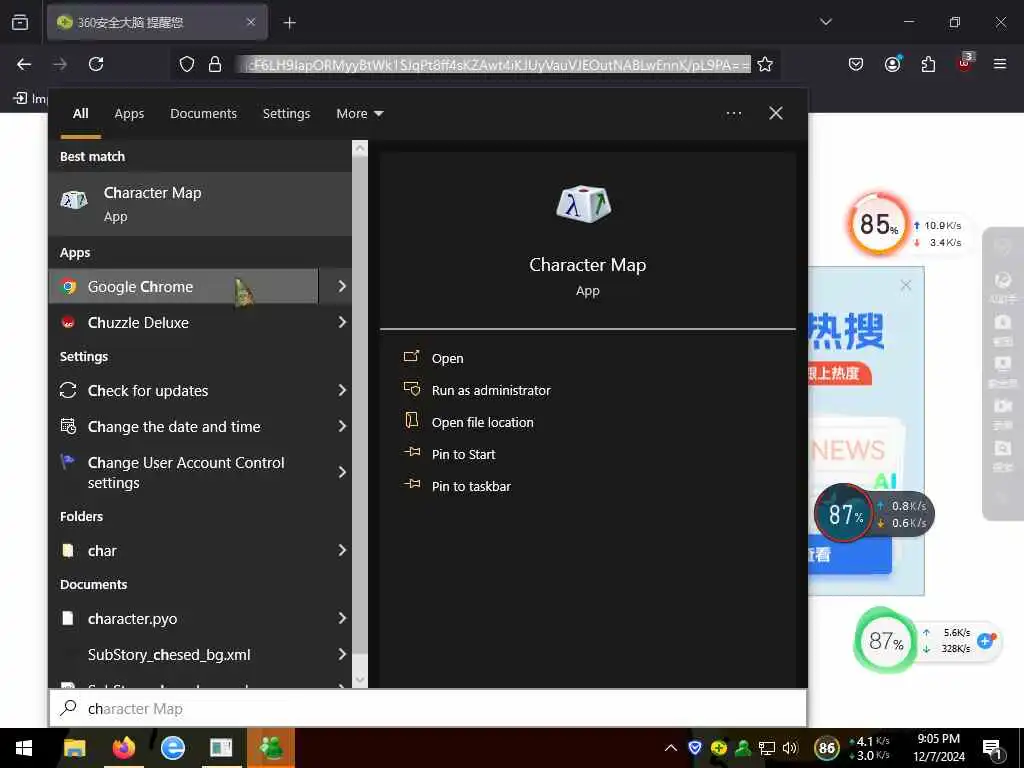Click the site padlock icon
Viewport: 1024px width, 768px height.
(214, 64)
